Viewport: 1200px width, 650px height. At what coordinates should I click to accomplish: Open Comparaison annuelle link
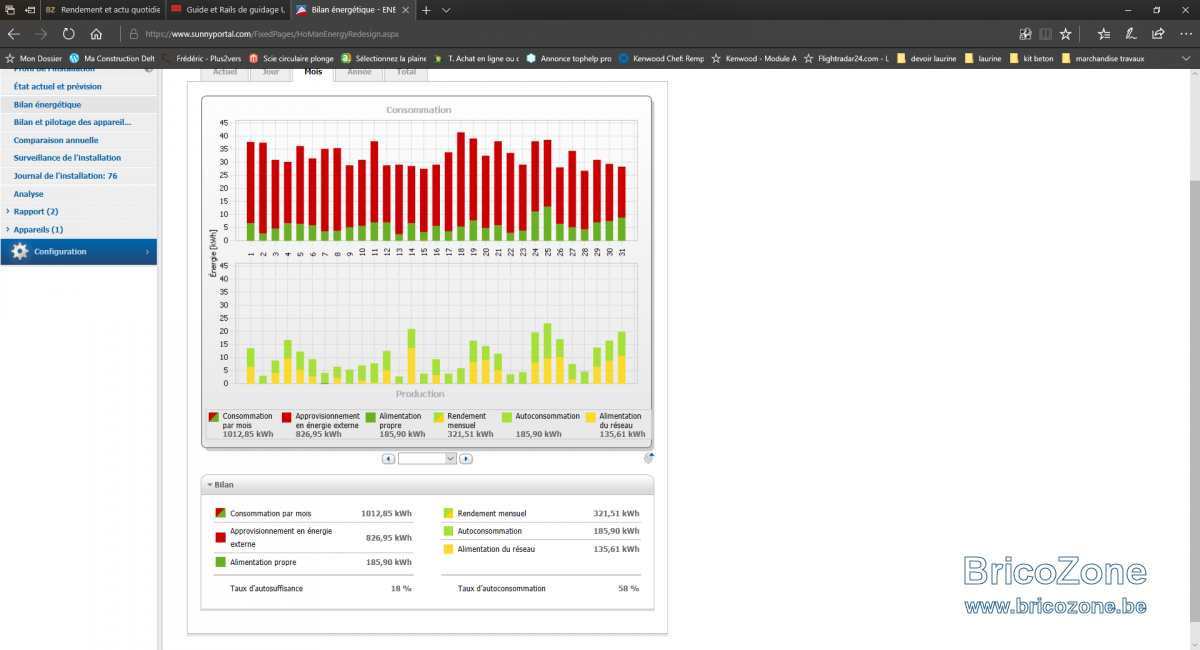(56, 140)
